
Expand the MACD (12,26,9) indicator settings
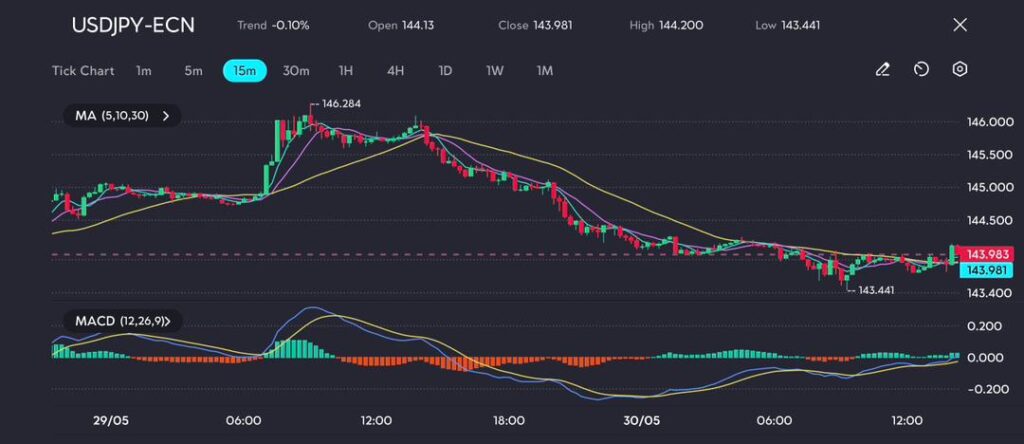(x=170, y=321)
